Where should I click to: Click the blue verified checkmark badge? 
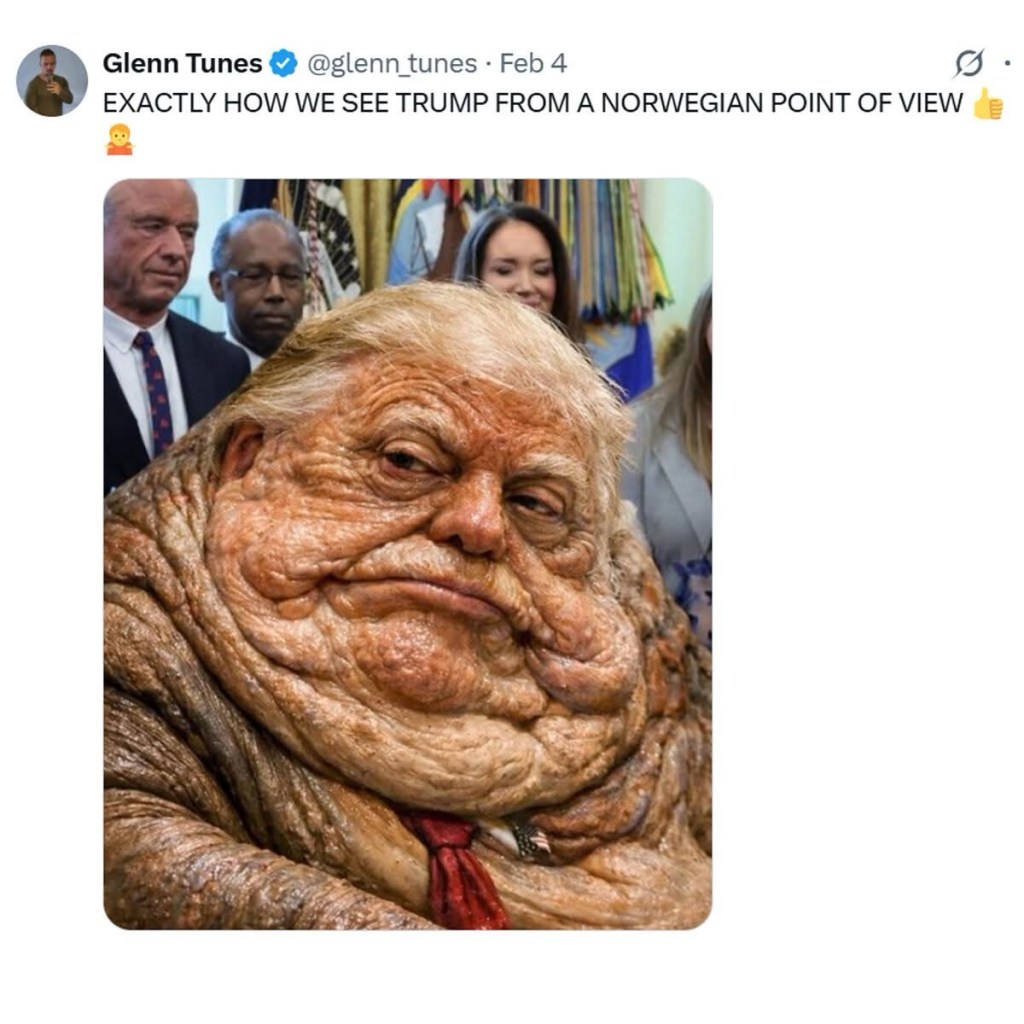click(x=283, y=63)
